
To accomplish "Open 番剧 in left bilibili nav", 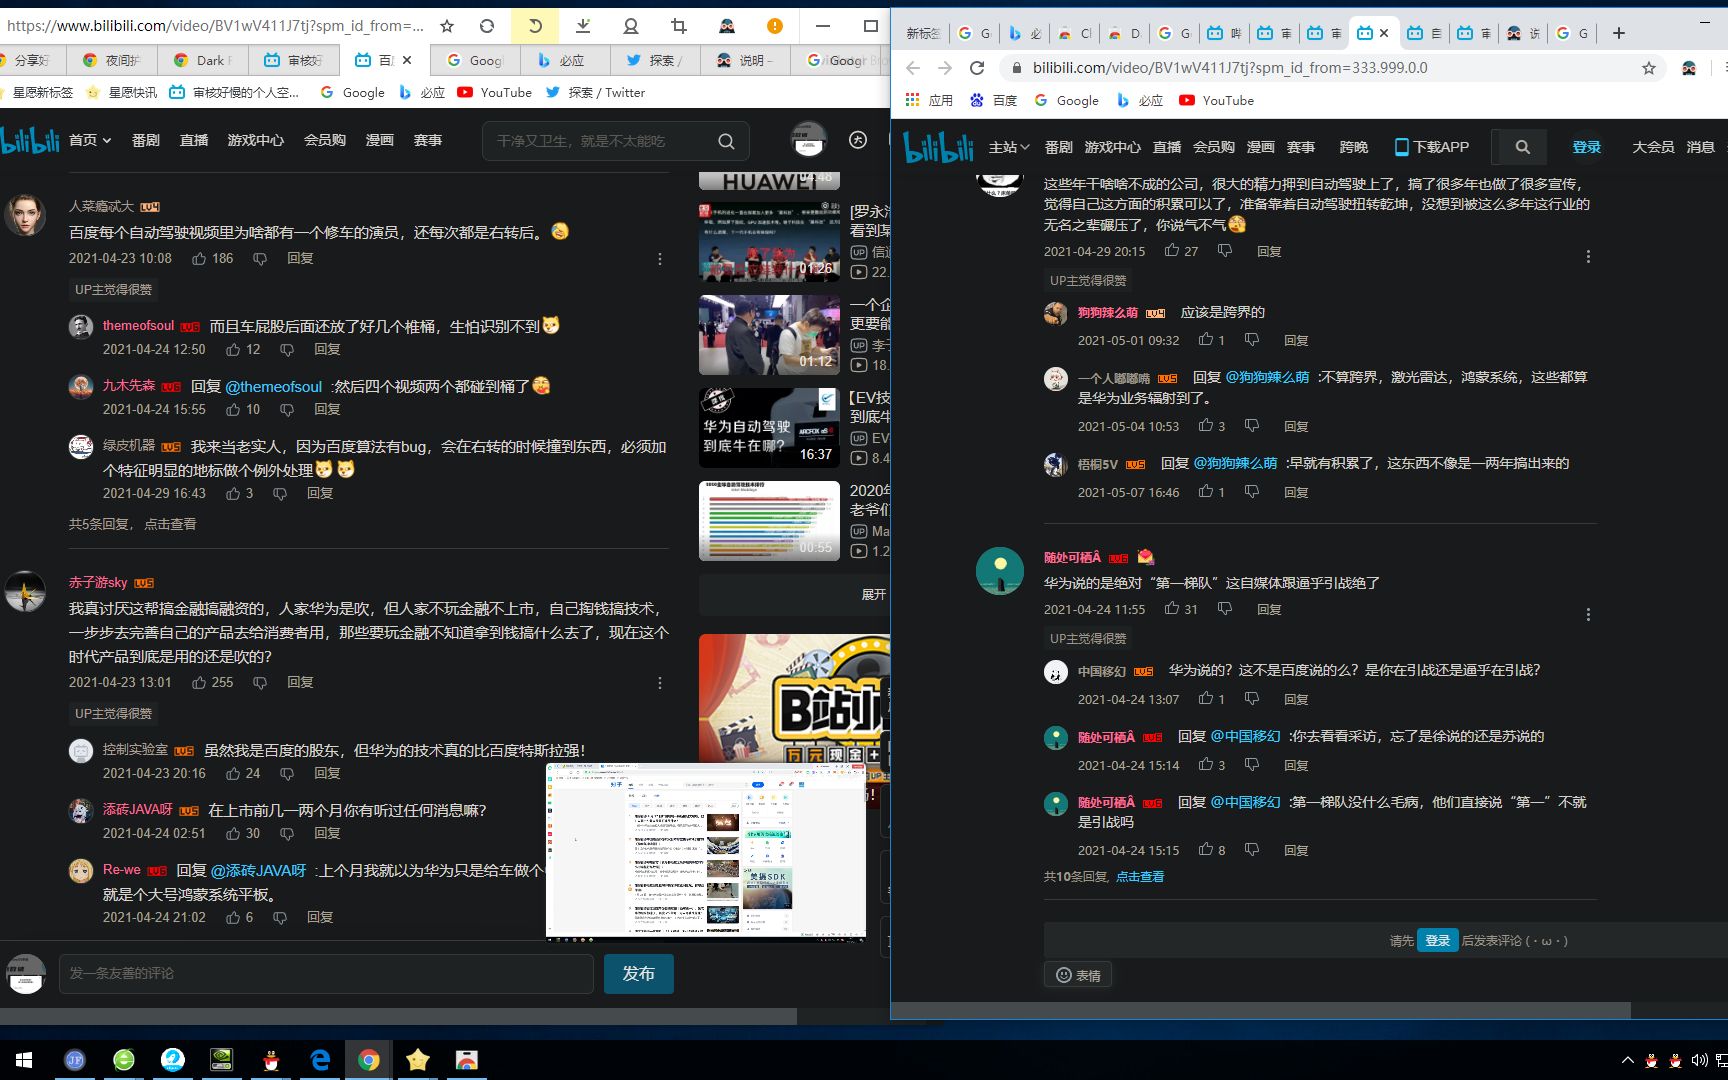I will coord(146,140).
